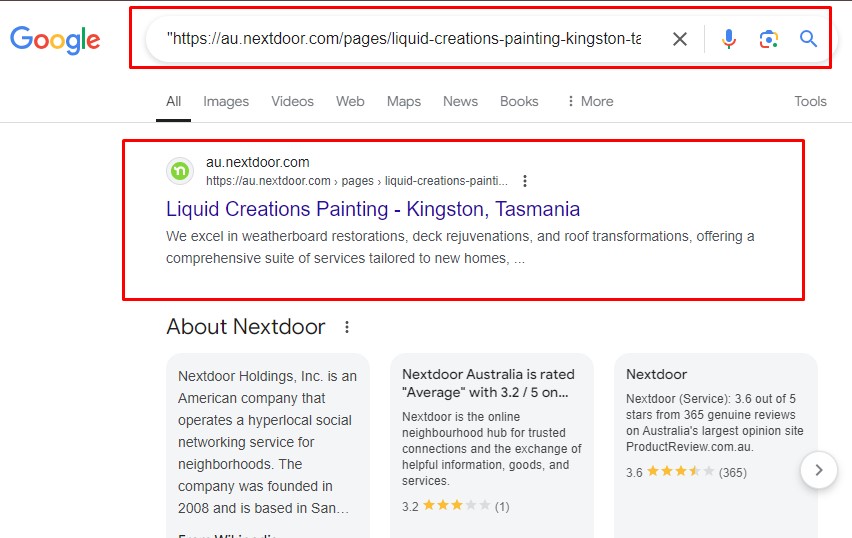This screenshot has height=538, width=852.
Task: Open Search by image lens icon
Action: coord(768,39)
